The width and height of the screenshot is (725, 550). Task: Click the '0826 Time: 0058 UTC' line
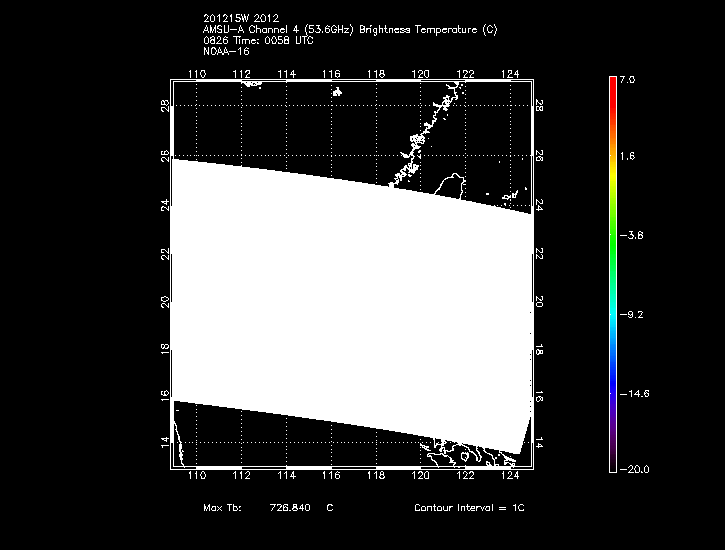point(258,41)
